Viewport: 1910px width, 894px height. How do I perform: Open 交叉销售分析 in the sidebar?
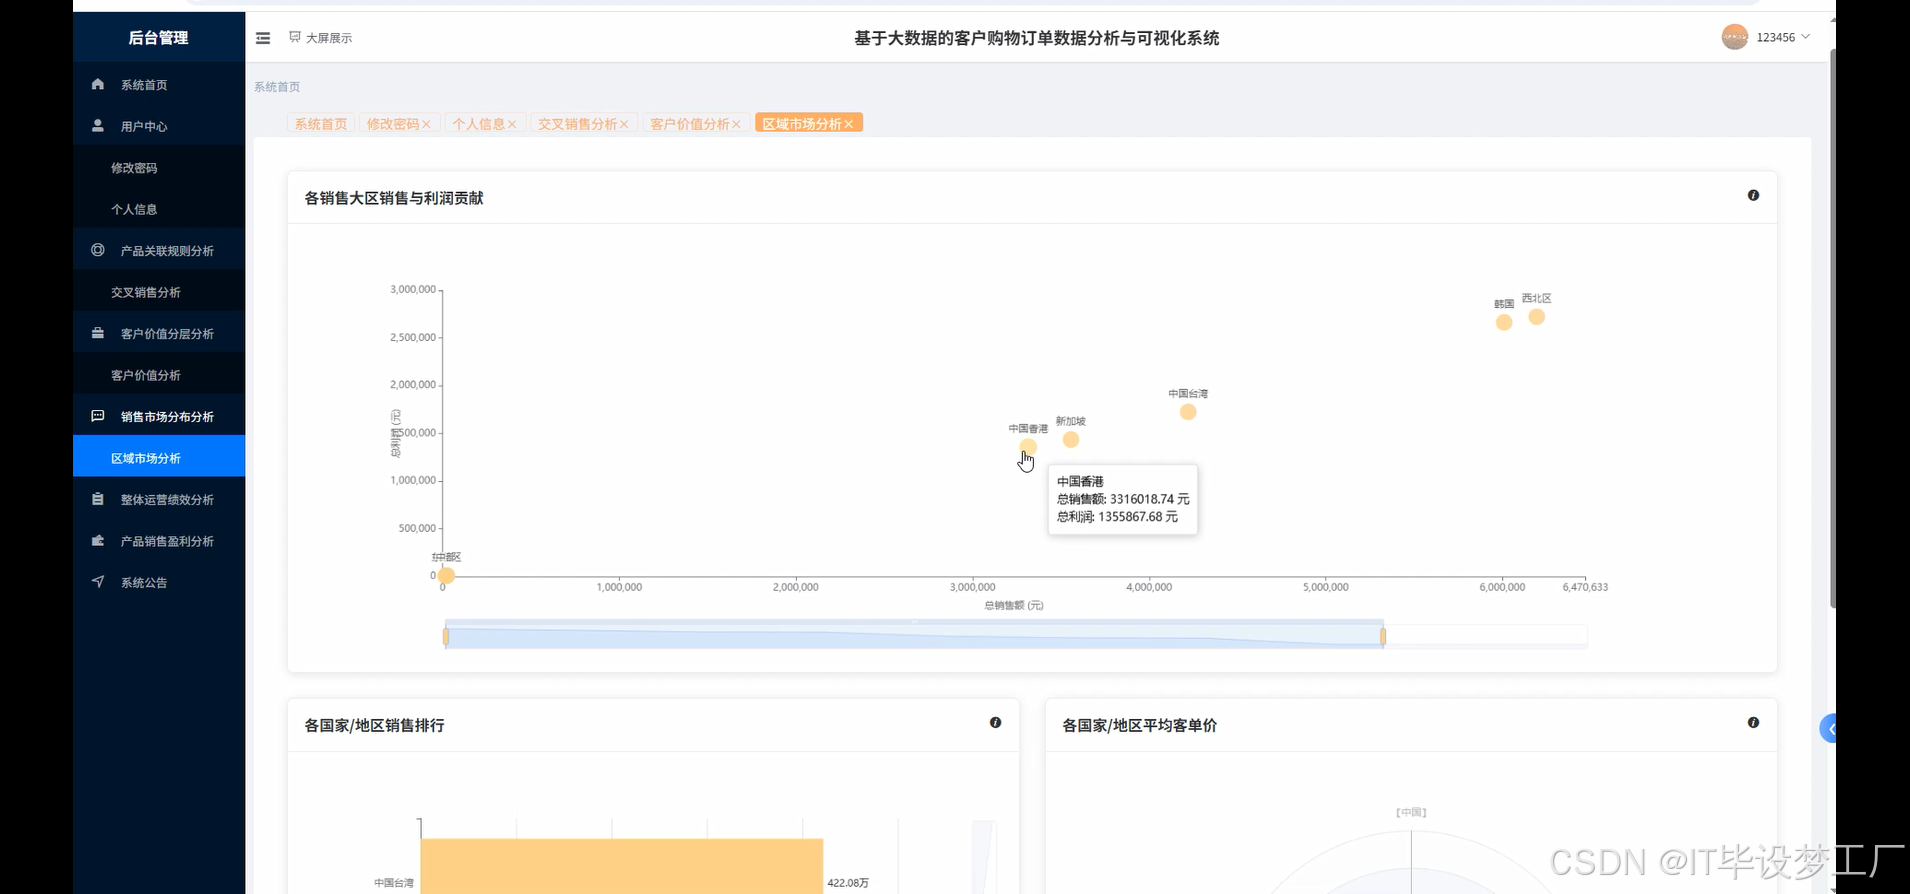[159, 292]
